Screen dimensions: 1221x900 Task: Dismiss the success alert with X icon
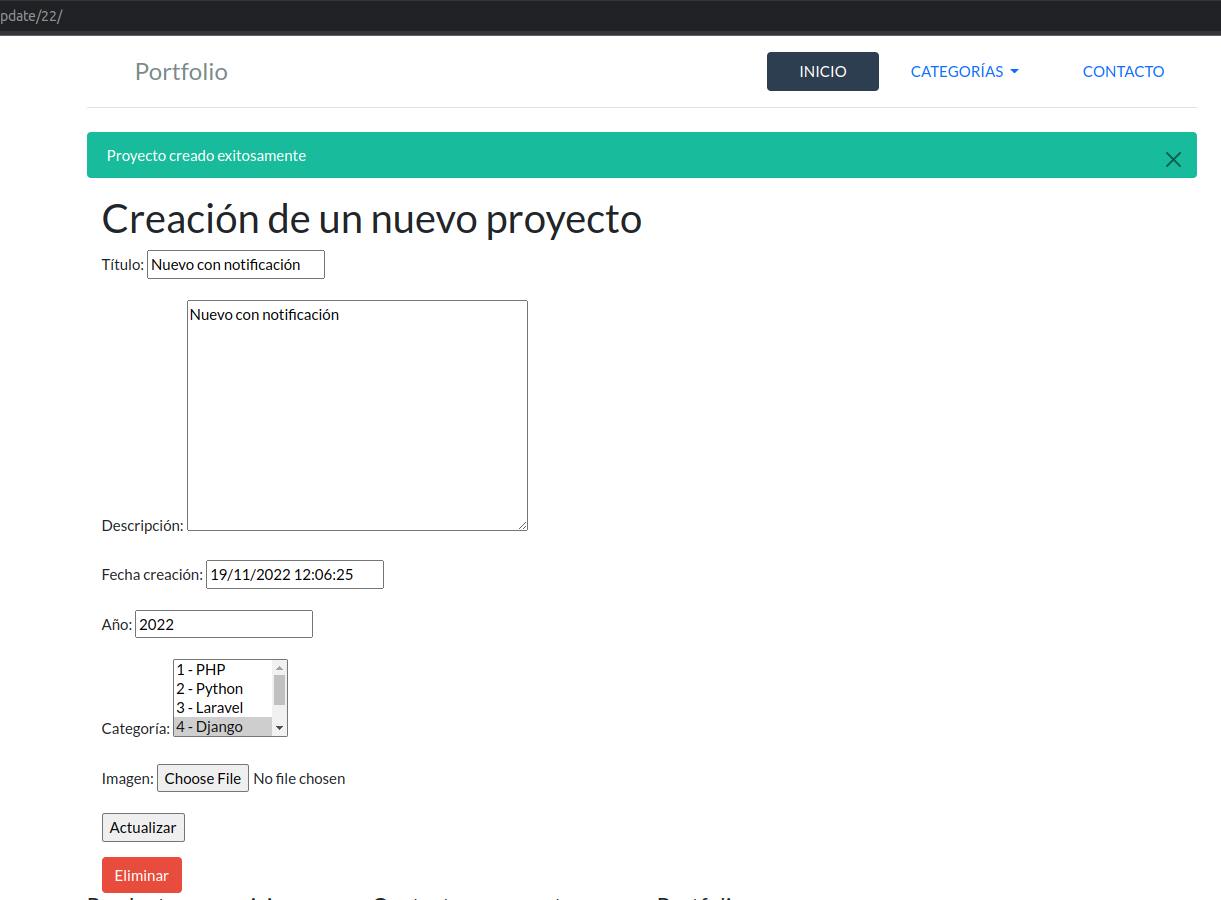tap(1173, 159)
